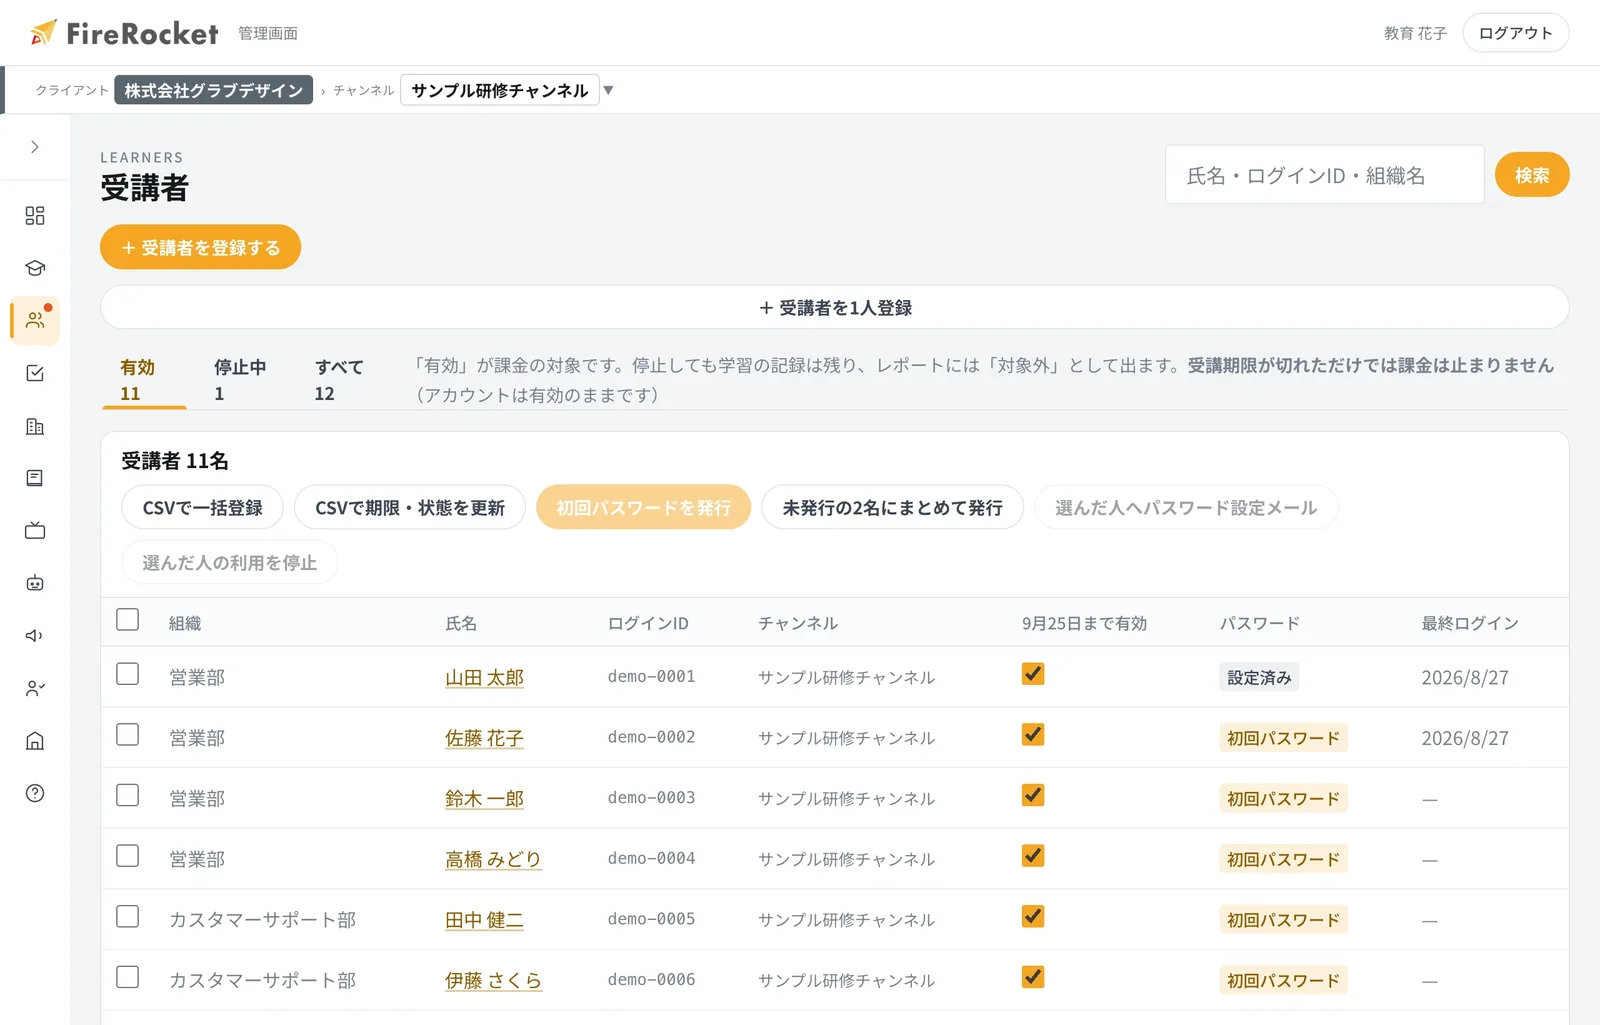
Task: Open the robot bot icon in sidebar
Action: tap(35, 583)
